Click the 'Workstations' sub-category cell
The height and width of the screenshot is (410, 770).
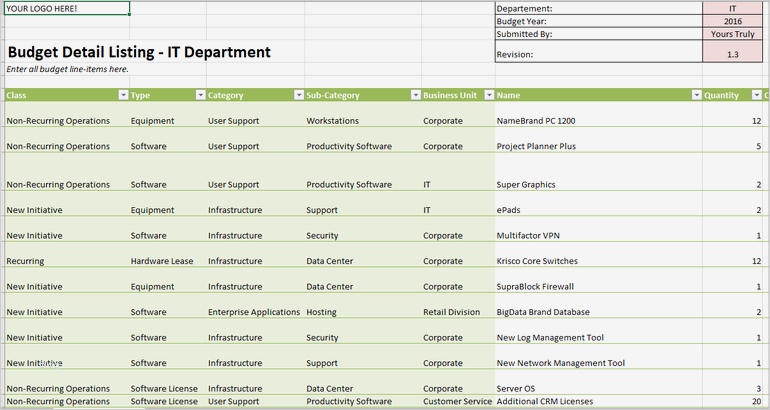363,114
